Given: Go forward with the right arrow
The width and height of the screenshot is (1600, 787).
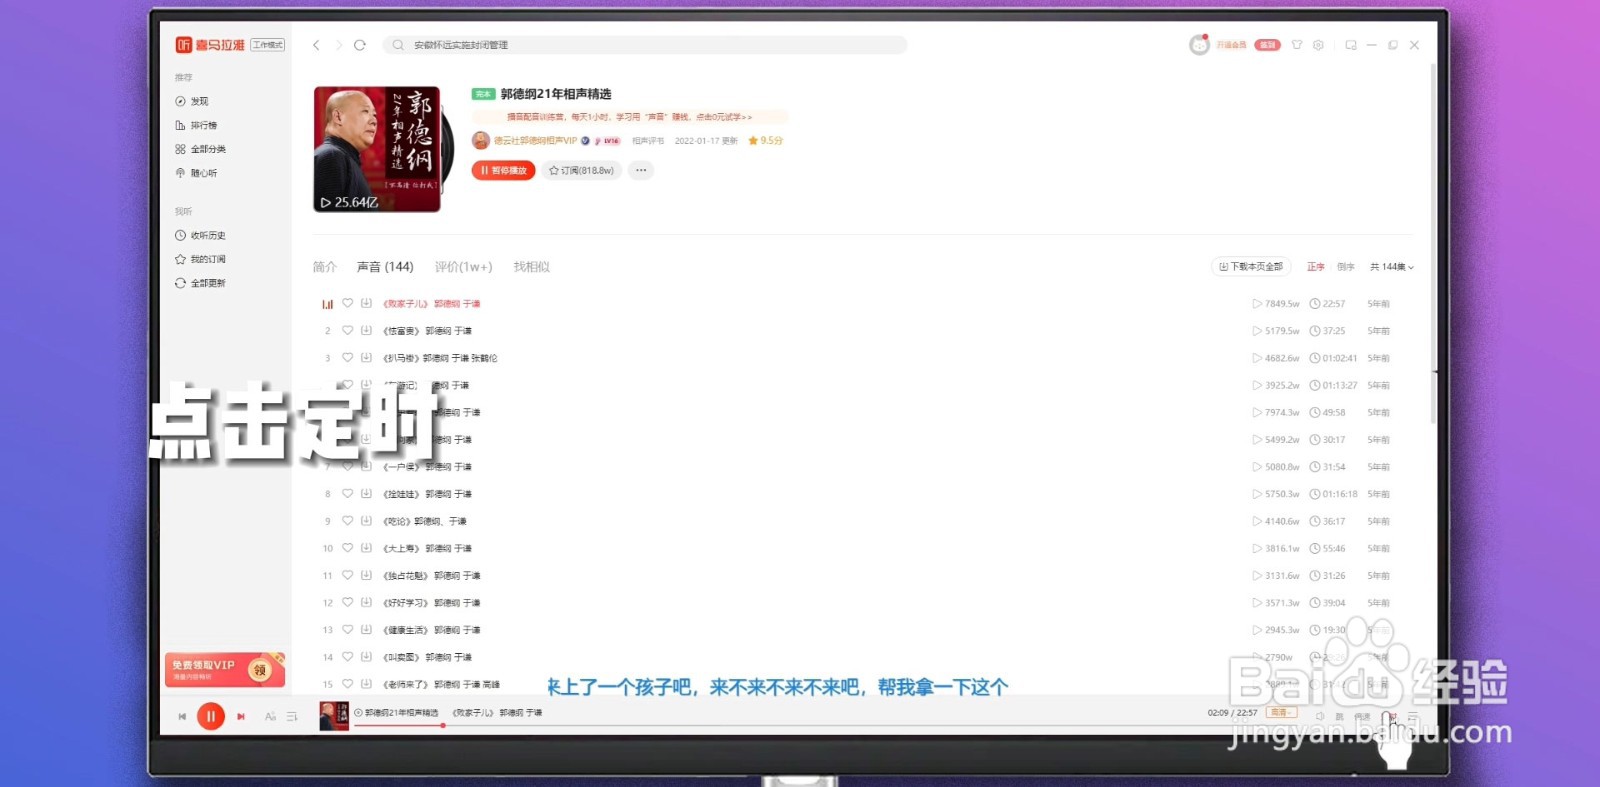Looking at the screenshot, I should pos(338,45).
